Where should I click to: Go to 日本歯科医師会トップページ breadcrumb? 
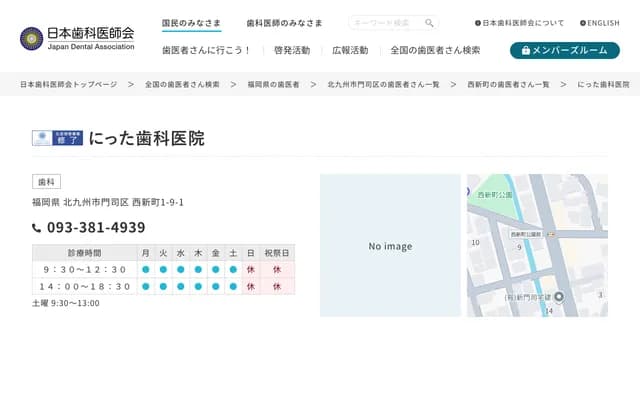tap(69, 84)
